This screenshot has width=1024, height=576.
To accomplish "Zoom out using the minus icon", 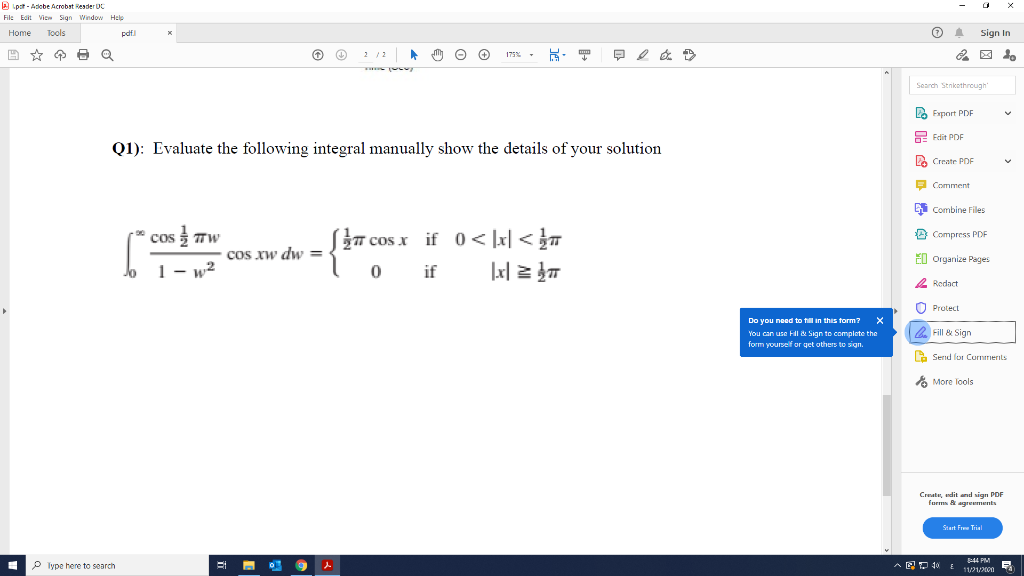I will [460, 55].
